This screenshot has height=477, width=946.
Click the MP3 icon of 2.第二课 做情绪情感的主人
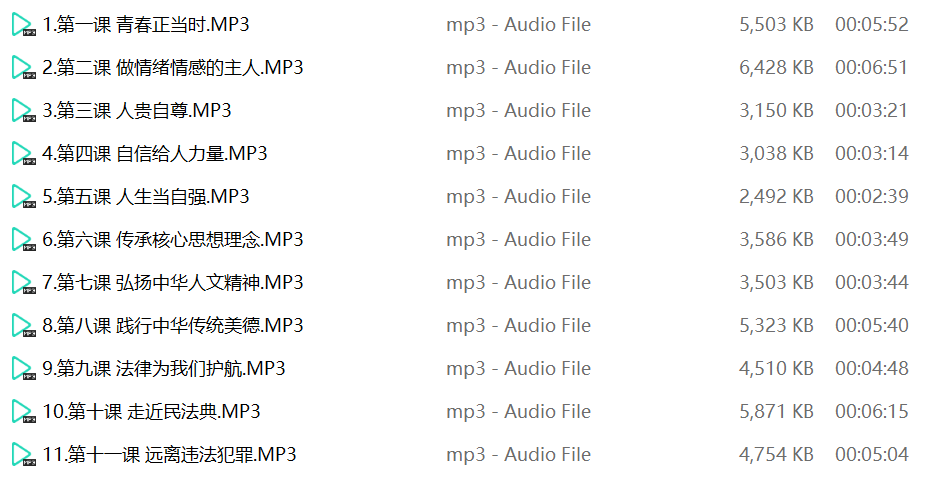(24, 68)
